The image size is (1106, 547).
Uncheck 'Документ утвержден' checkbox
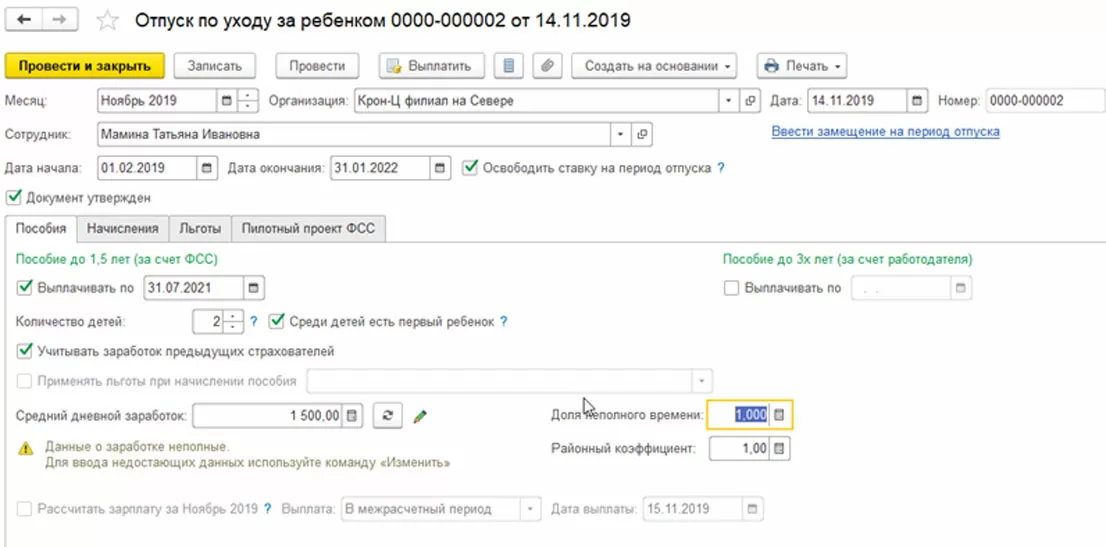[13, 198]
